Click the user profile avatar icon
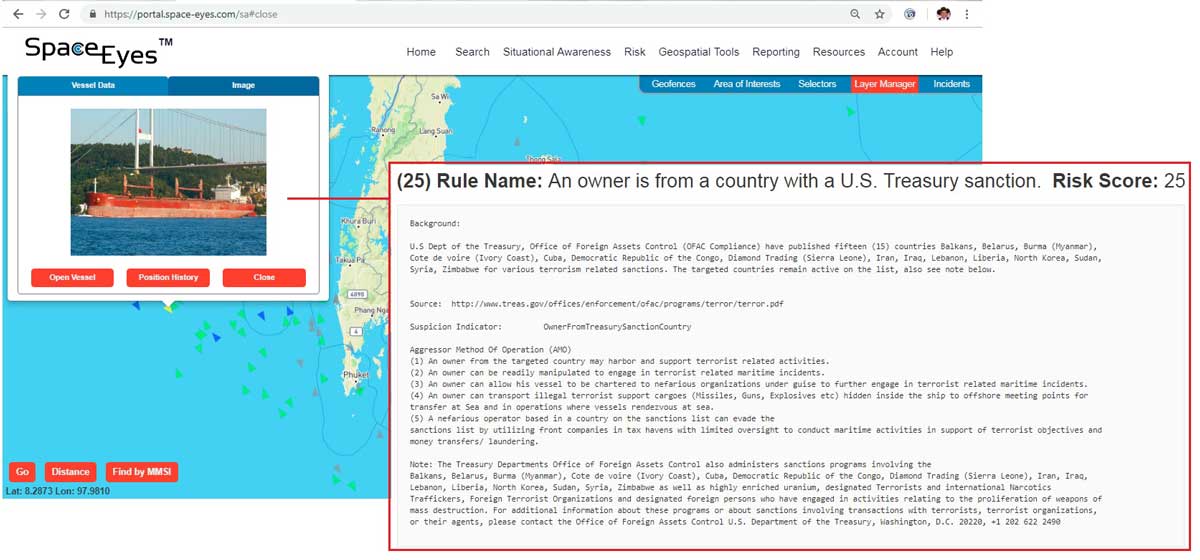Screen dimensions: 1200x560 942,14
